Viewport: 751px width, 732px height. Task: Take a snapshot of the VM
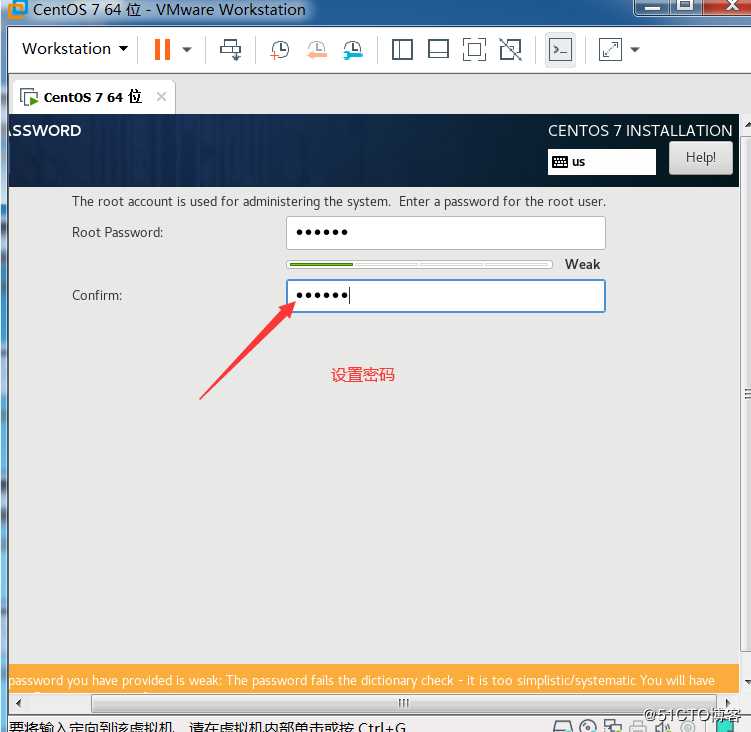(x=280, y=49)
